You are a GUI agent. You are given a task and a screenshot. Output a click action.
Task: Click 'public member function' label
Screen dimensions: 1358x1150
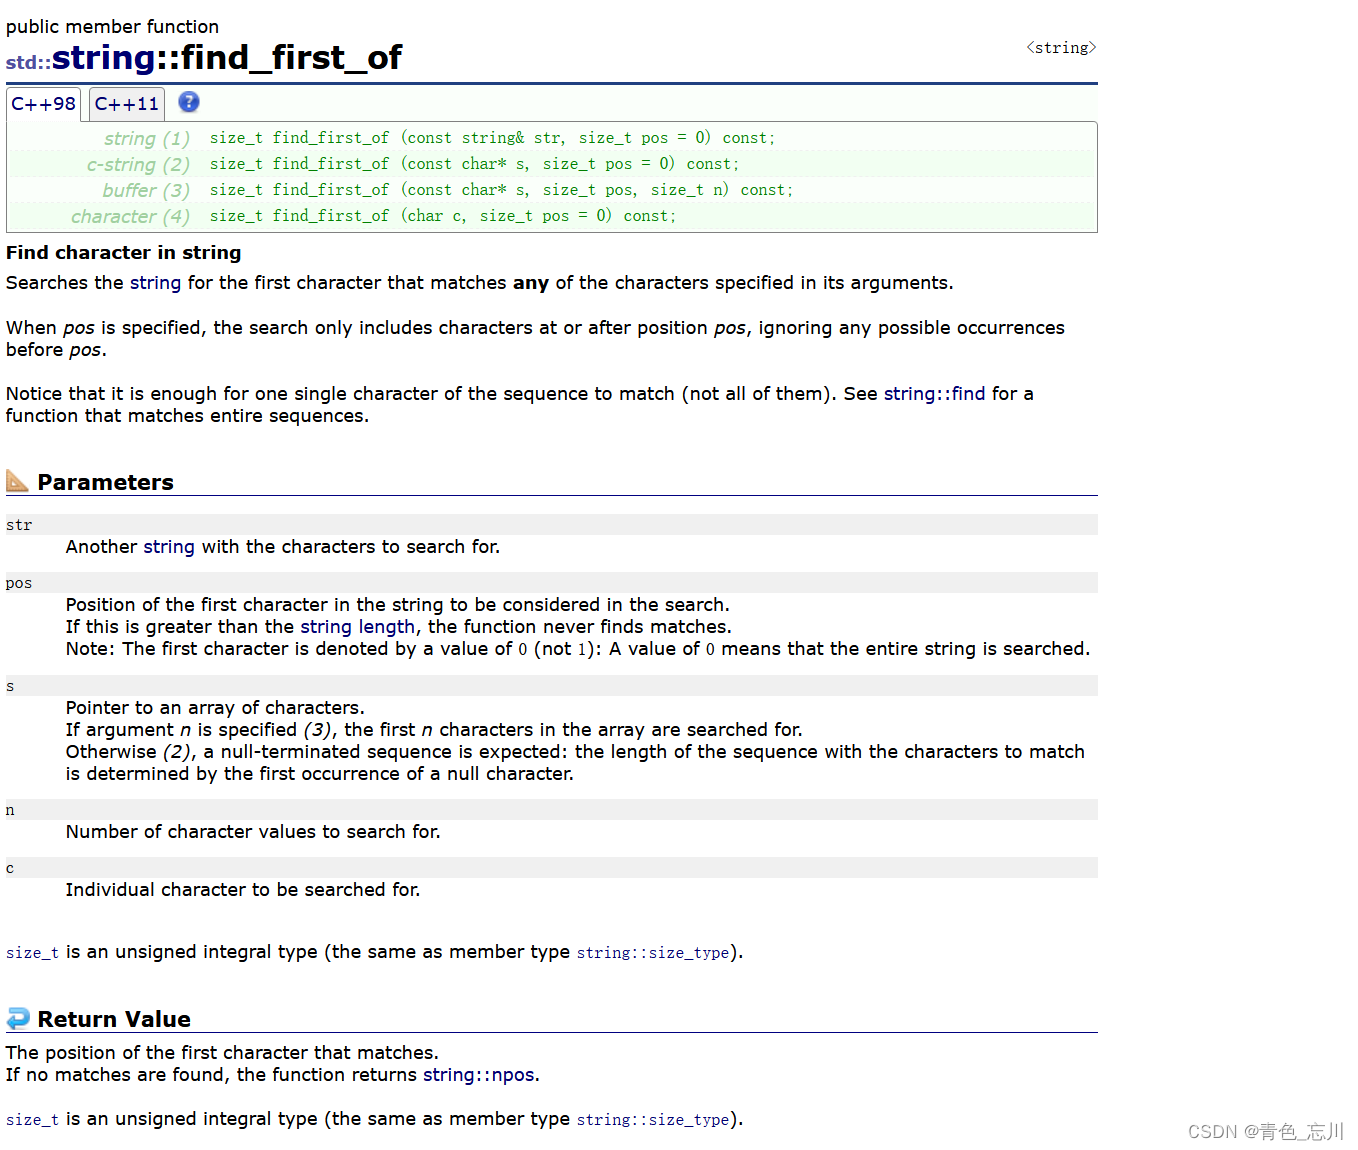point(112,27)
